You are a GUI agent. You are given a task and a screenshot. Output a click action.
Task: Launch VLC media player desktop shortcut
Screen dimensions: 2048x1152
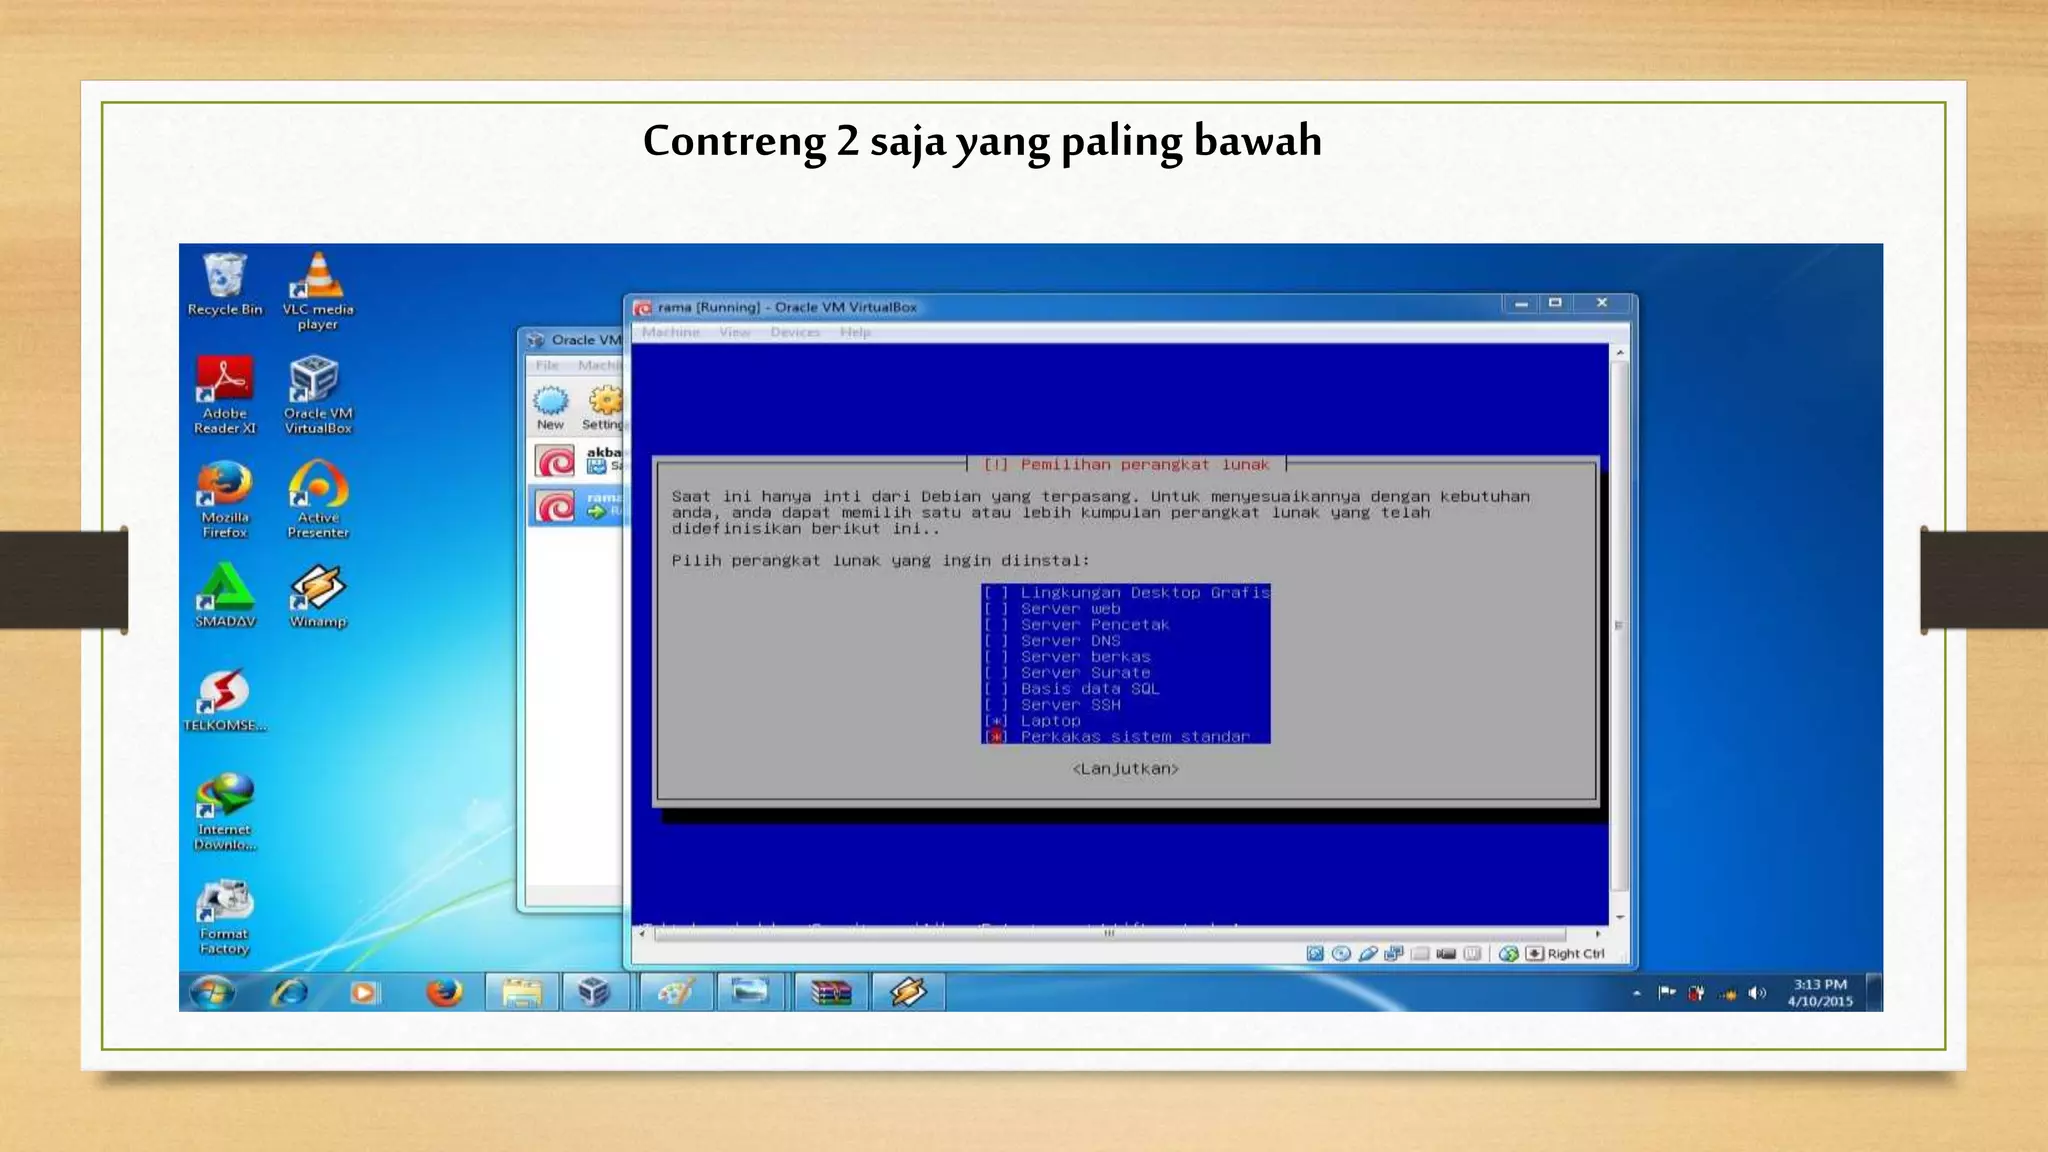(317, 290)
